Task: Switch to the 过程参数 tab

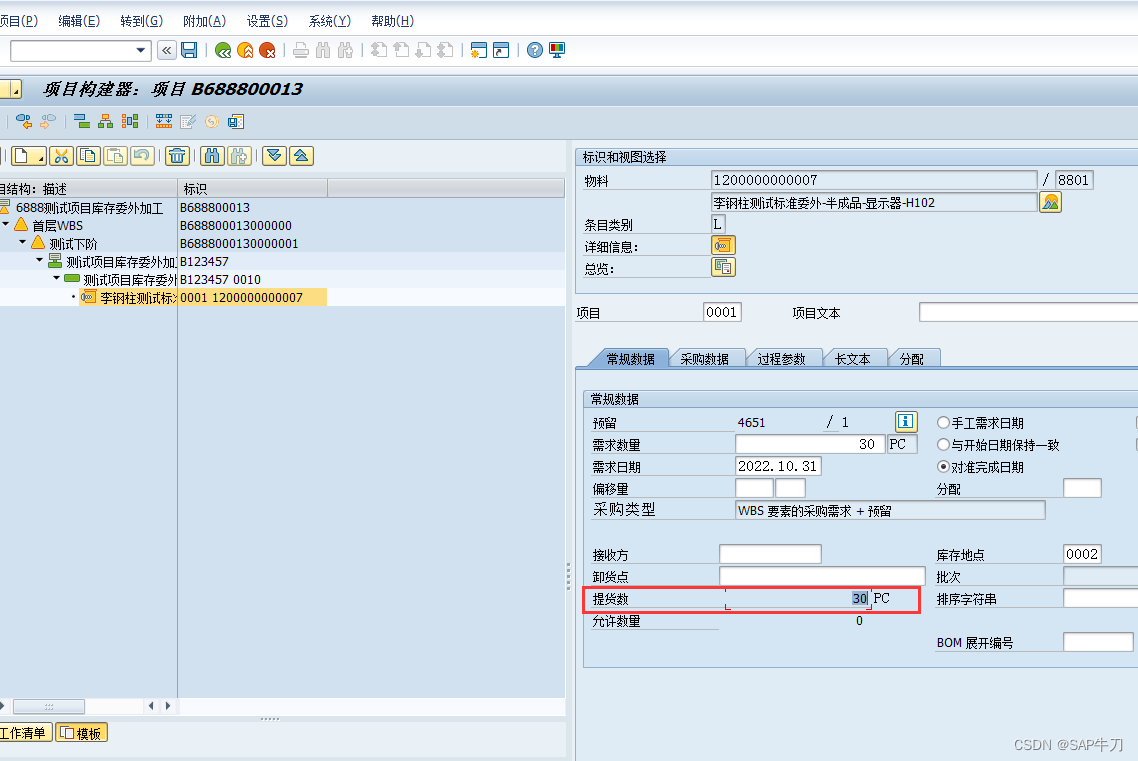Action: (782, 358)
